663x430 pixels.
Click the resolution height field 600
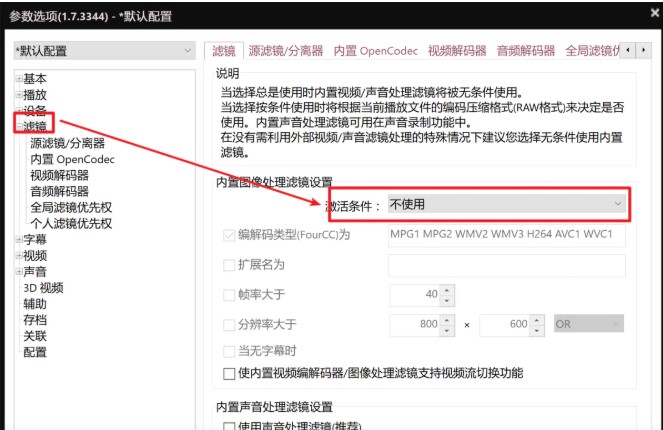[504, 325]
